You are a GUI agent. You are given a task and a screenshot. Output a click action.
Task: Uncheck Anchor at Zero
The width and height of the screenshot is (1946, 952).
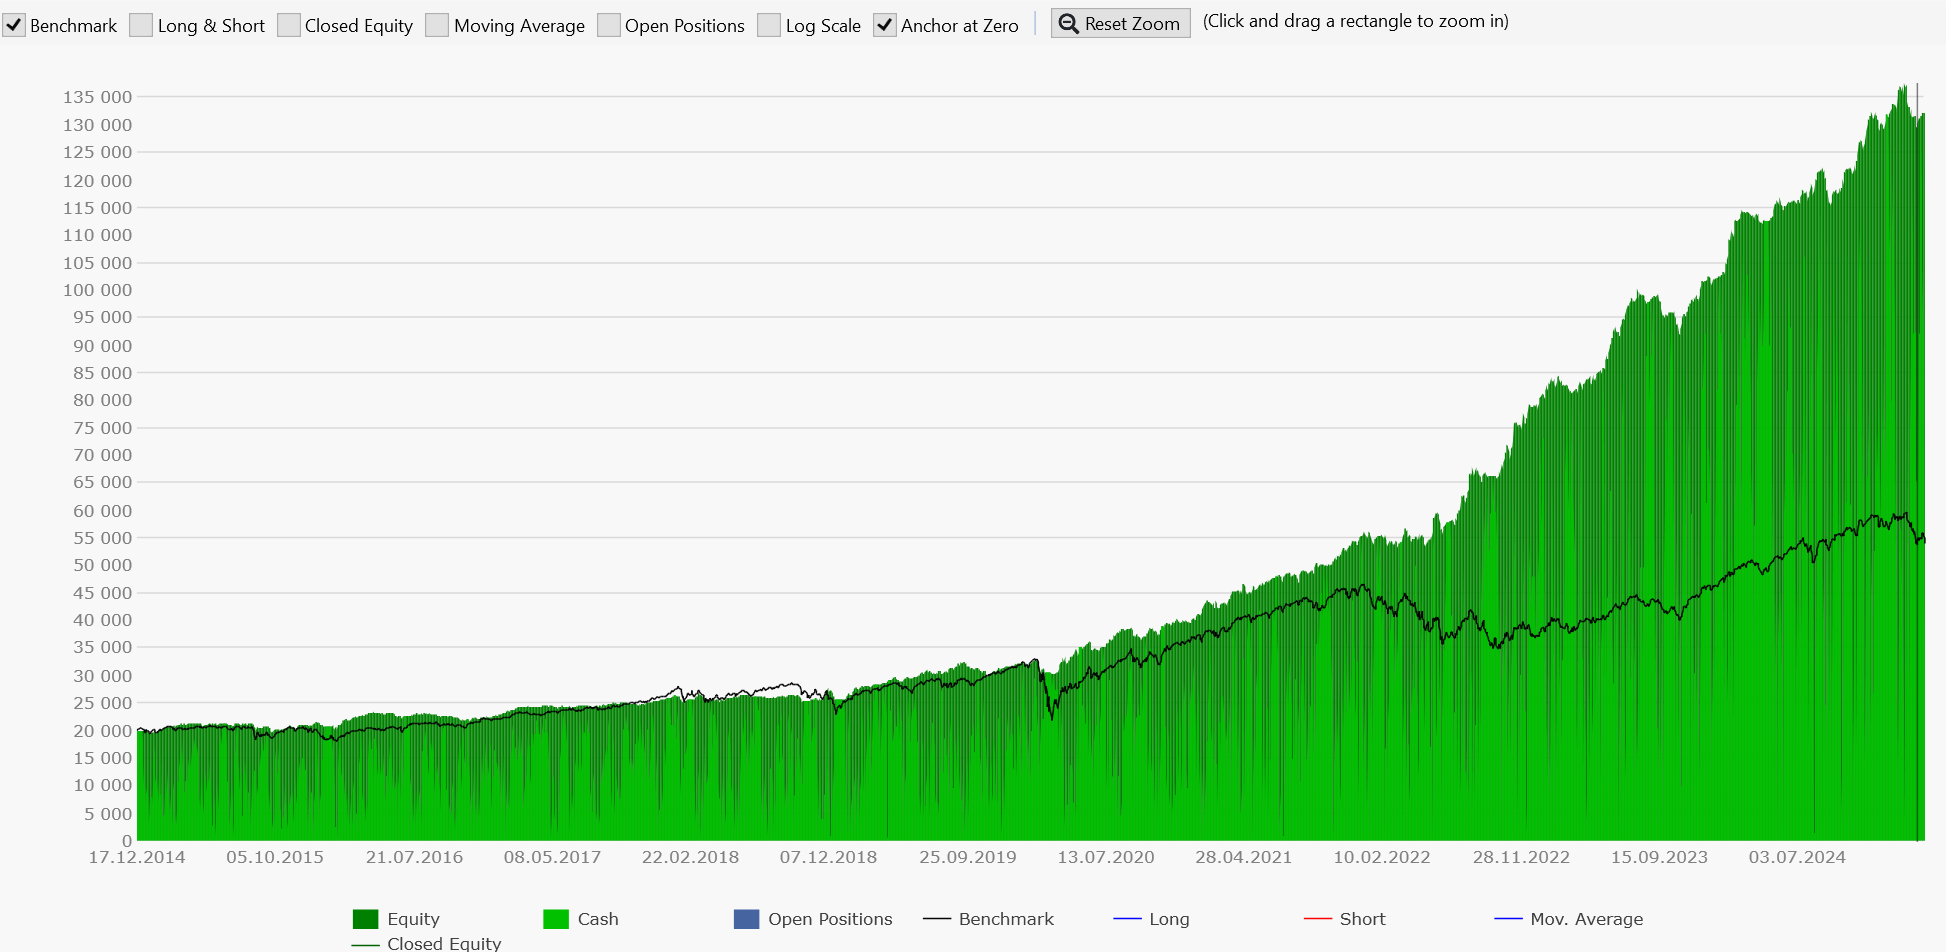pos(885,25)
